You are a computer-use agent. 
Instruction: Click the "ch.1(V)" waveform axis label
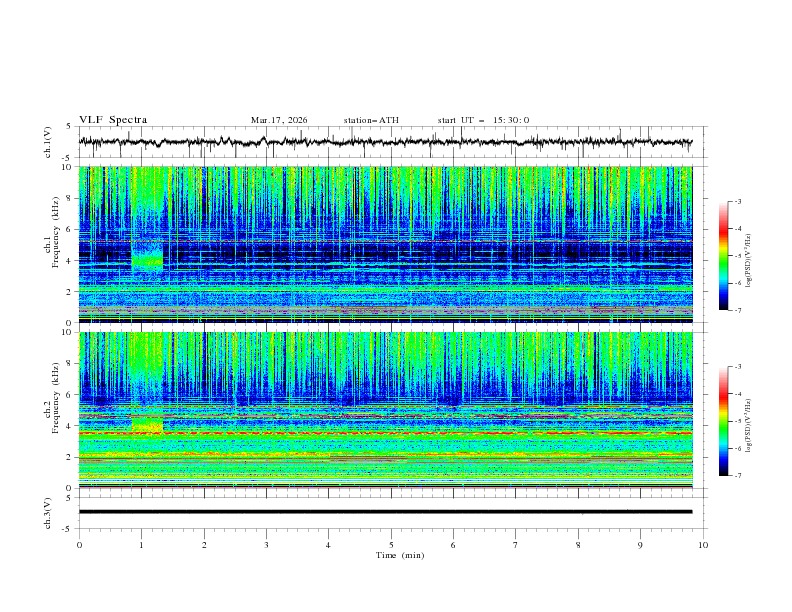[48, 142]
